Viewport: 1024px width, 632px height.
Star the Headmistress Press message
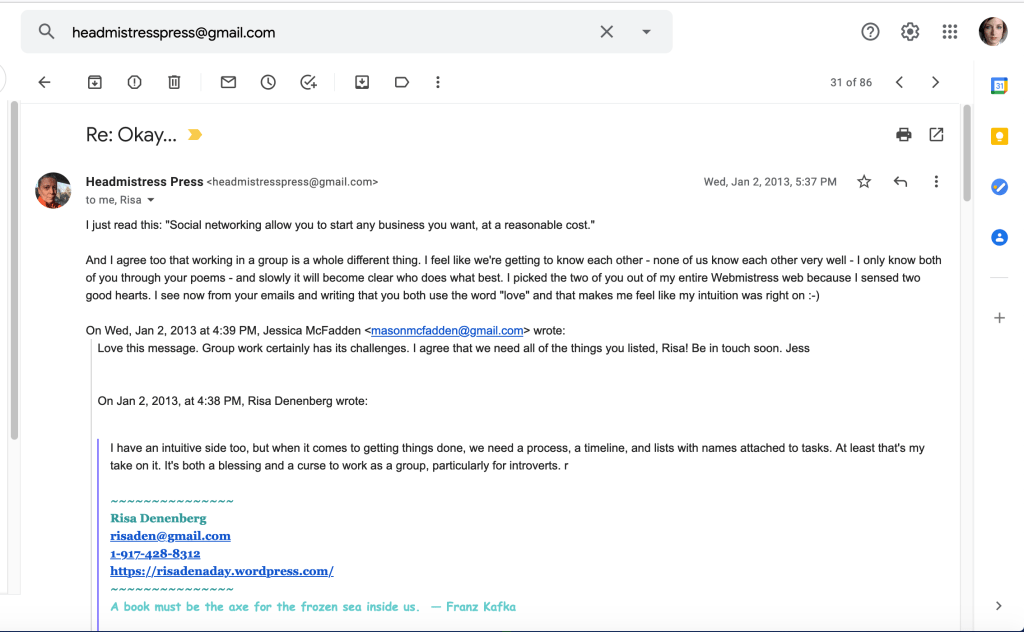(x=864, y=182)
